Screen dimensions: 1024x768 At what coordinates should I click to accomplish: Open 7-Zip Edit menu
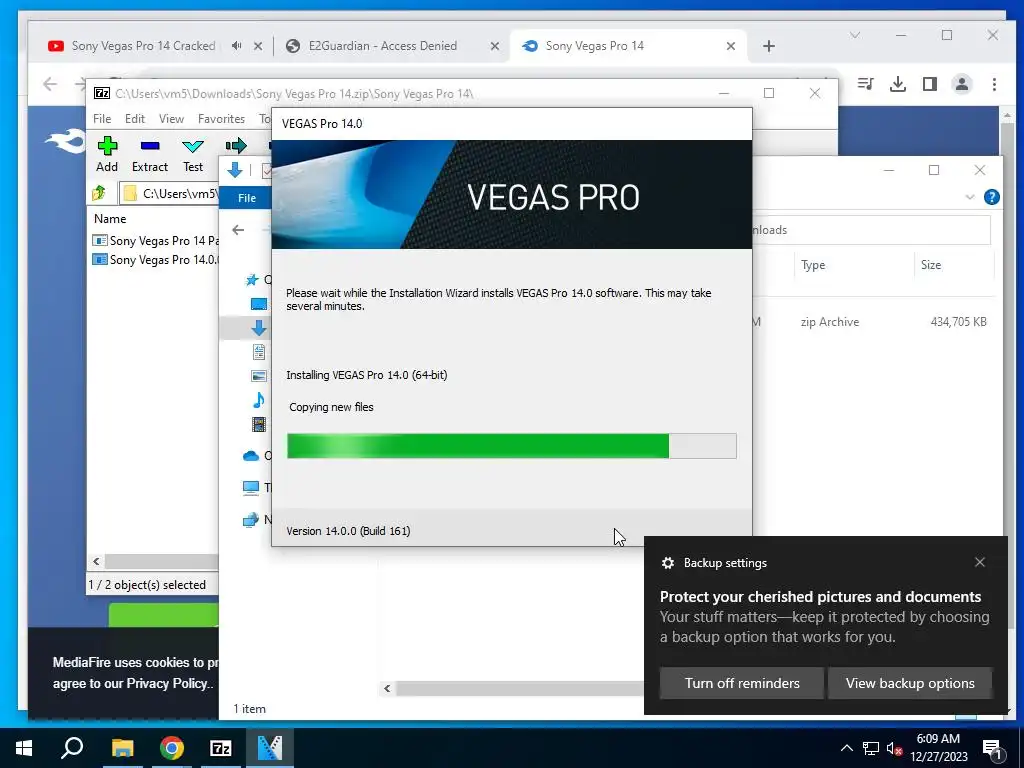(x=135, y=119)
